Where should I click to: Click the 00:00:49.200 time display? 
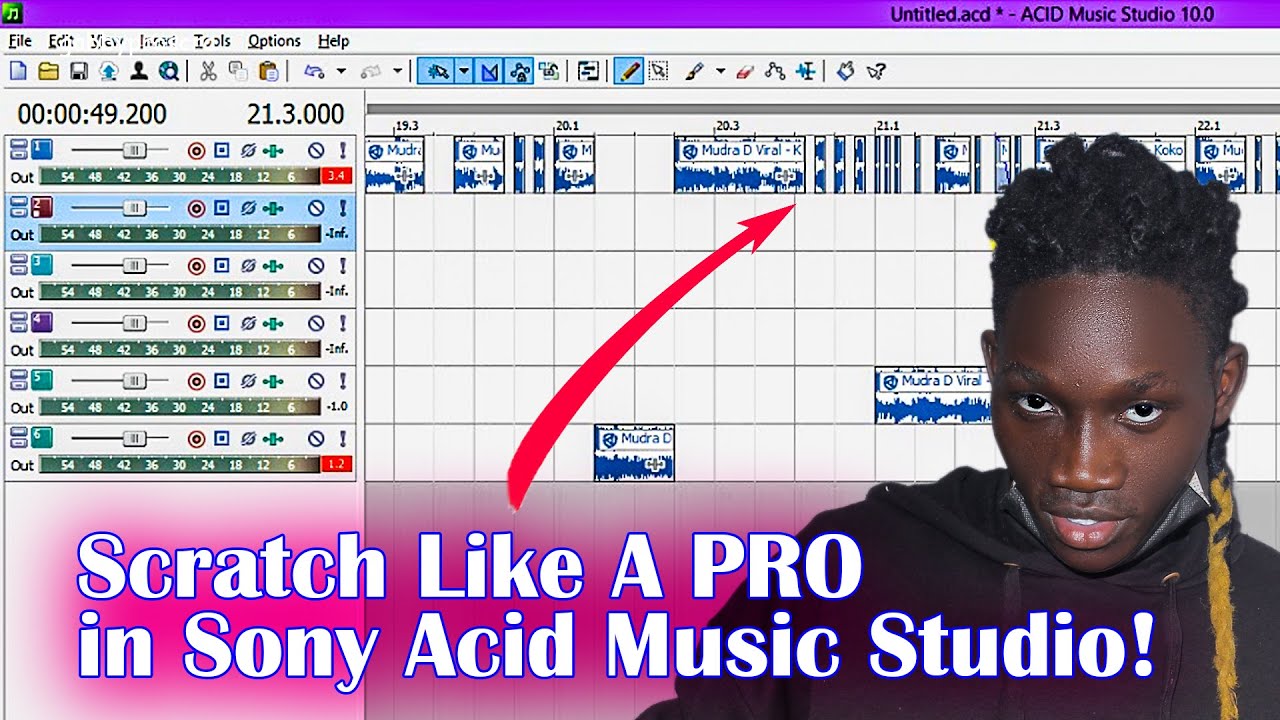(92, 114)
